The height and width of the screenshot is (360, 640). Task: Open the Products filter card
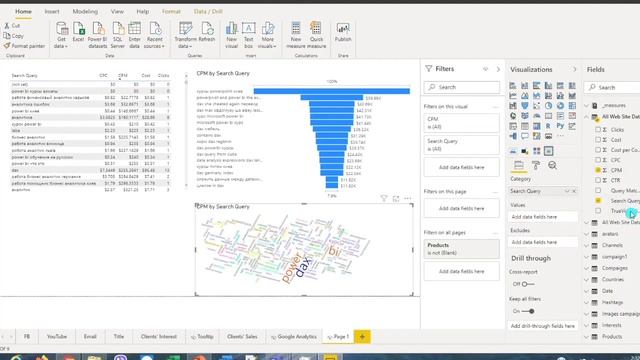[461, 249]
